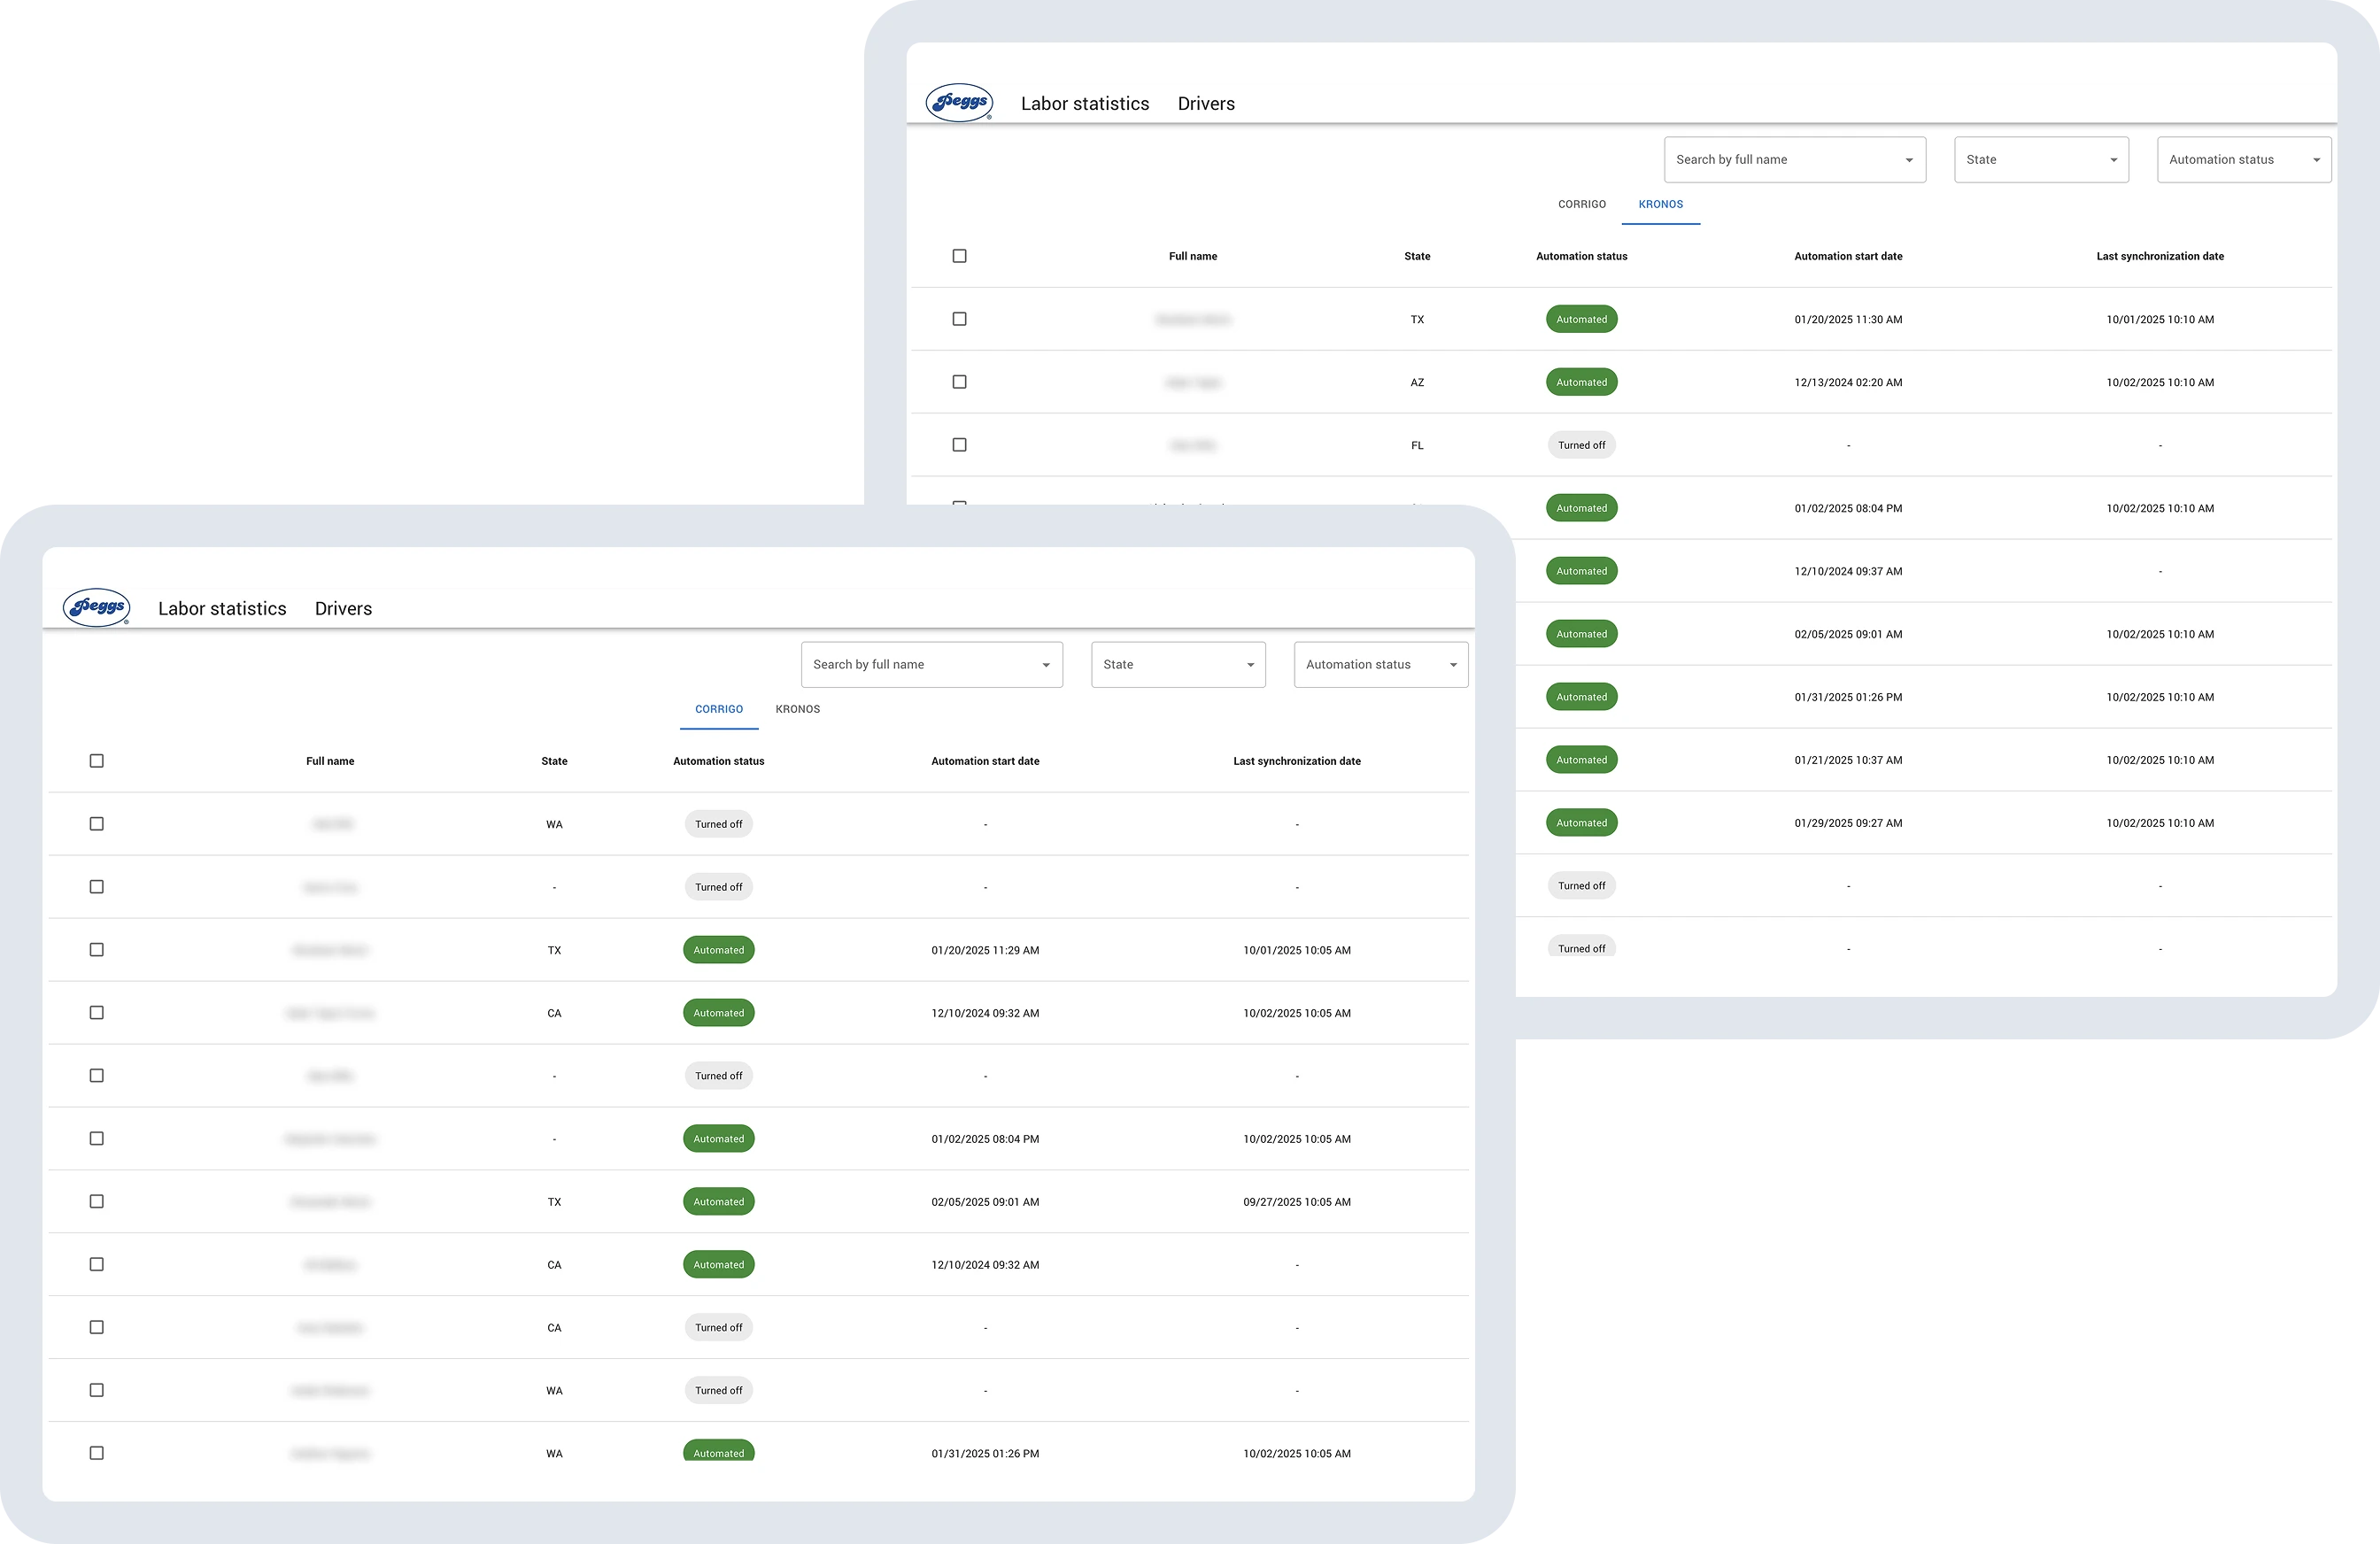2380x1544 pixels.
Task: Open the Search by full name dropdown in back window
Action: pyautogui.click(x=1793, y=159)
